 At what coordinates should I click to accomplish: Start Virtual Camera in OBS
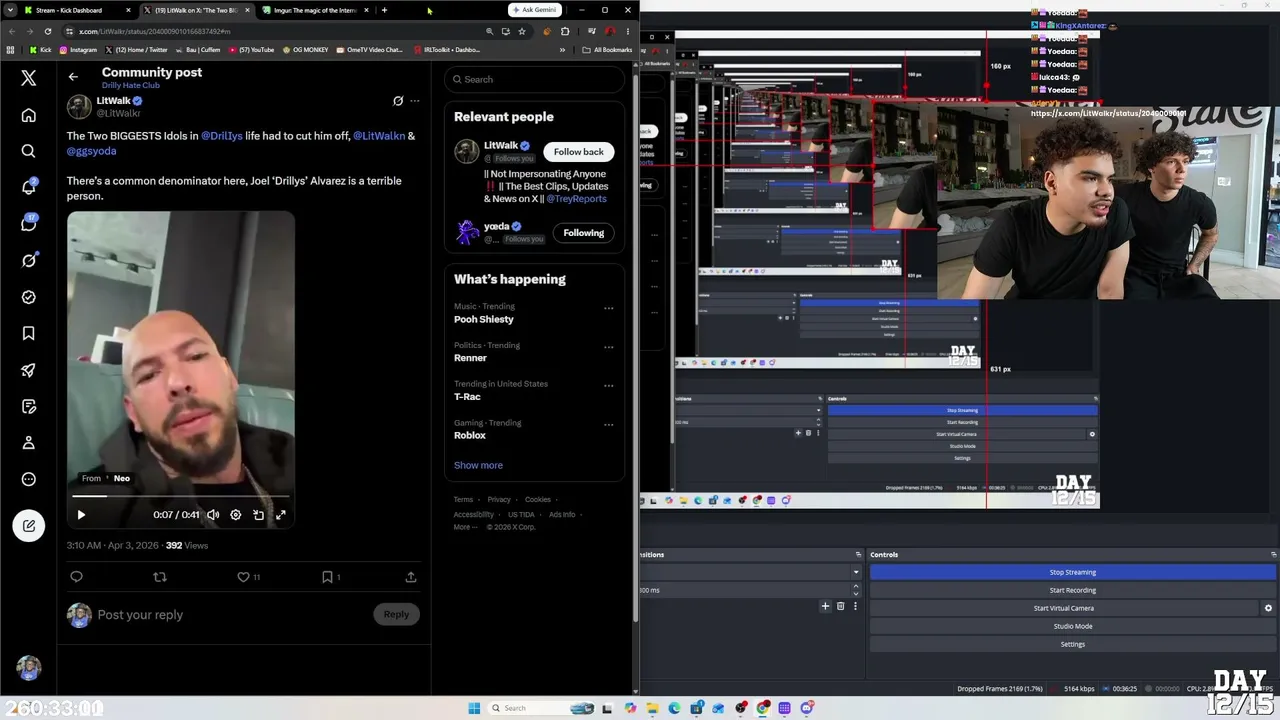(1064, 608)
